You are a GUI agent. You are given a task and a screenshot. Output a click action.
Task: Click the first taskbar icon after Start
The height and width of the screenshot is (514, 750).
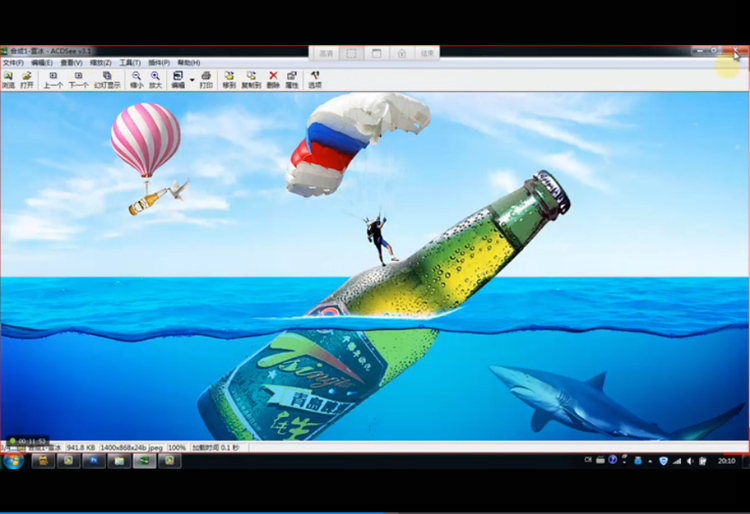coord(43,461)
